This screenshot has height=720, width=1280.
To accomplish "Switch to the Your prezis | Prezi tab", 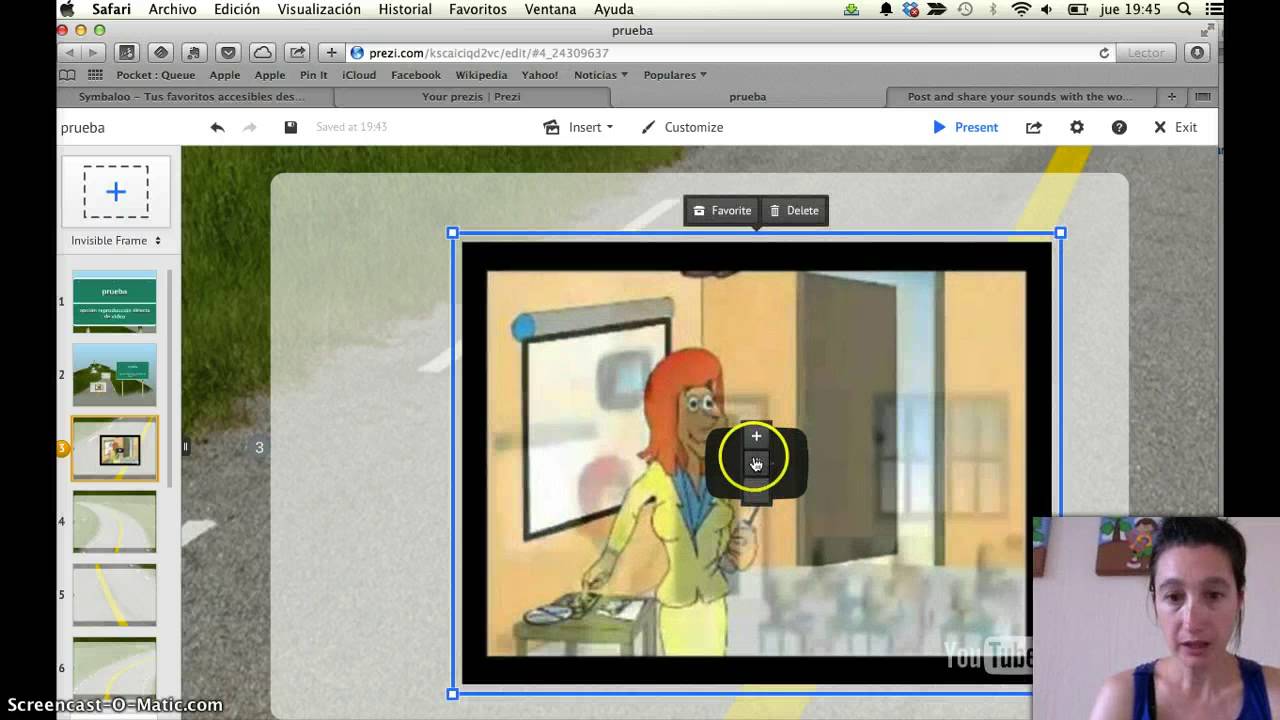I will coord(471,97).
